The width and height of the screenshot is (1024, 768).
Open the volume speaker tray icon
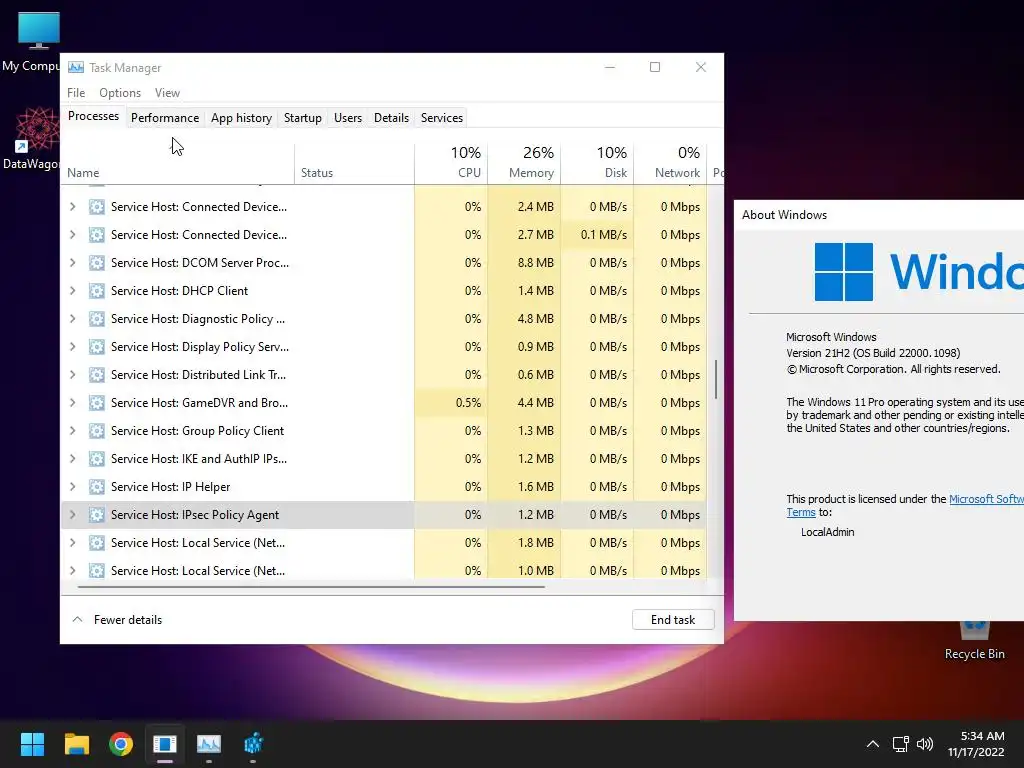pyautogui.click(x=925, y=744)
